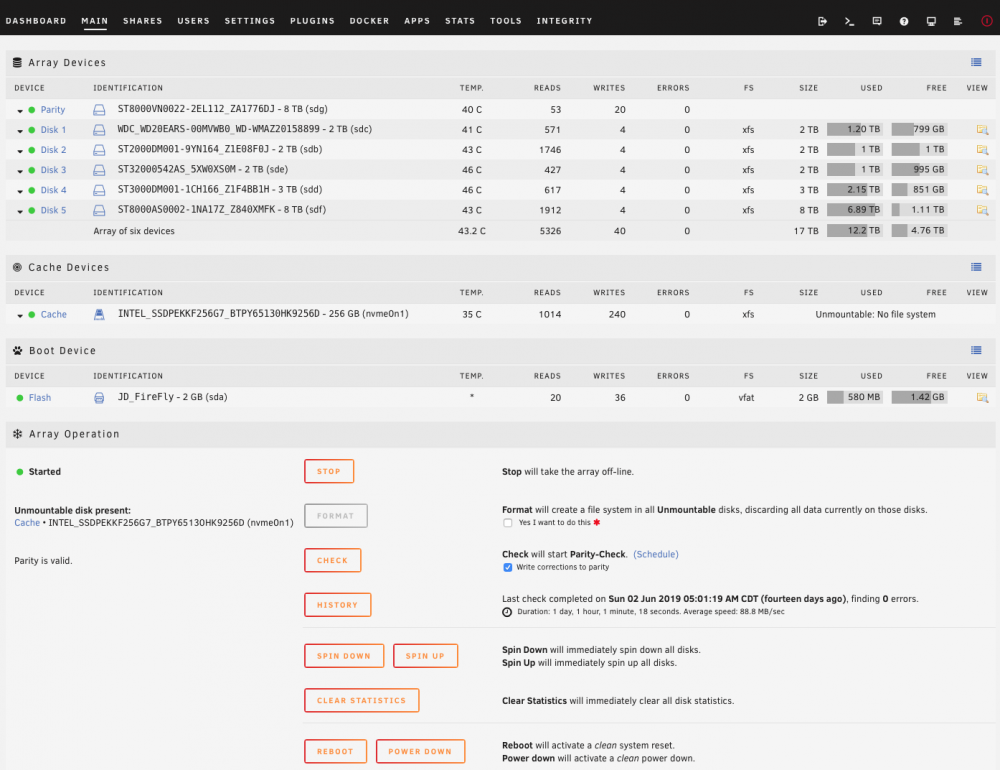Click the Cache NVMe device icon
Screen dimensions: 1000x770
coord(99,315)
